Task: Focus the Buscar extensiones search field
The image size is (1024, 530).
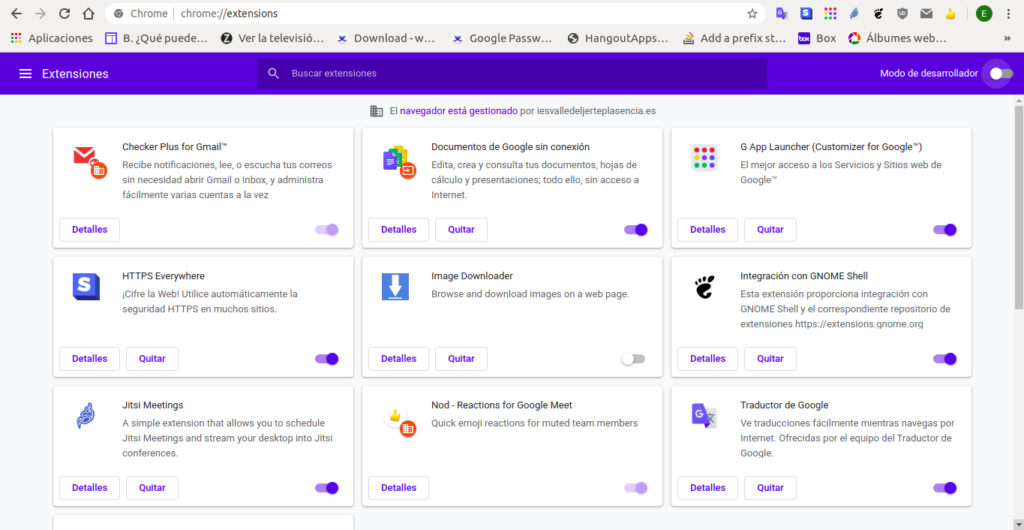Action: point(512,74)
